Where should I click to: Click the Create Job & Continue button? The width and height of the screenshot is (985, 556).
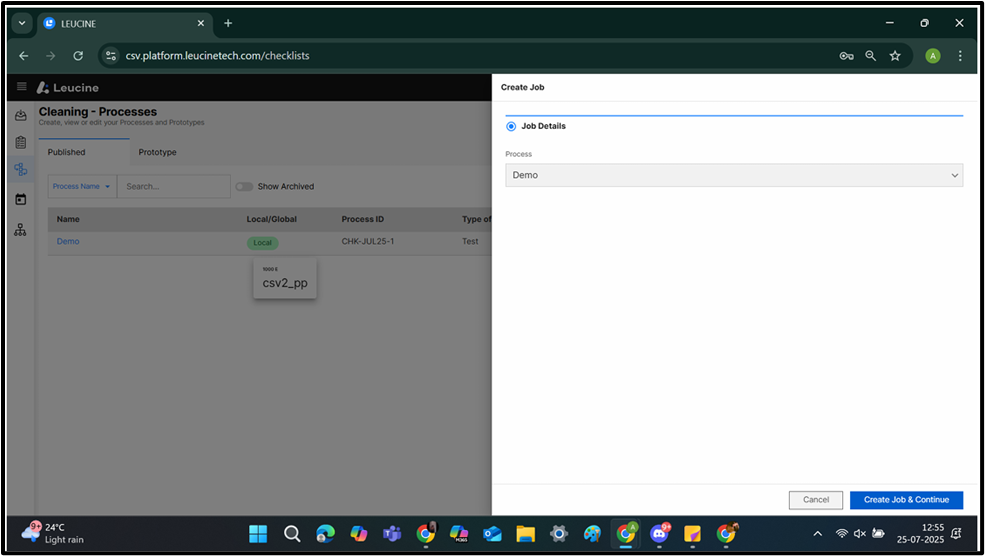point(906,500)
